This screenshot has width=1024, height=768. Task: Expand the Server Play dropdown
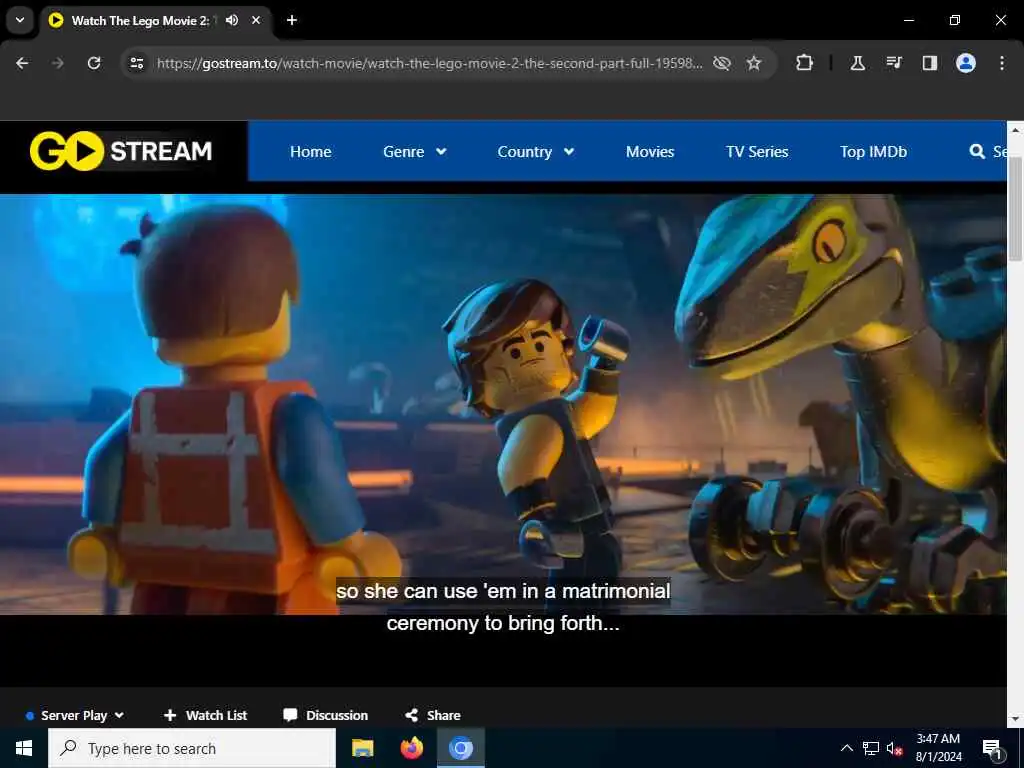[74, 715]
